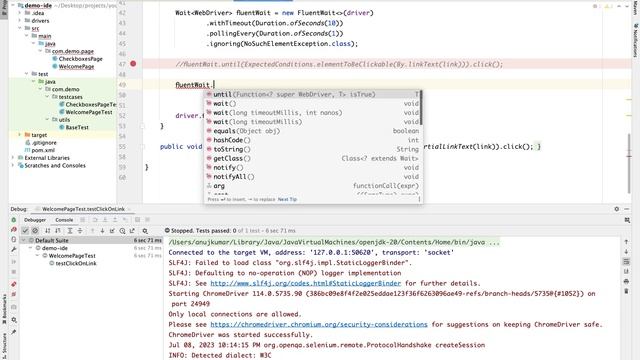This screenshot has width=640, height=360.
Task: Click Sort by Duration icon in test toolbar
Action: pyautogui.click(x=58, y=231)
